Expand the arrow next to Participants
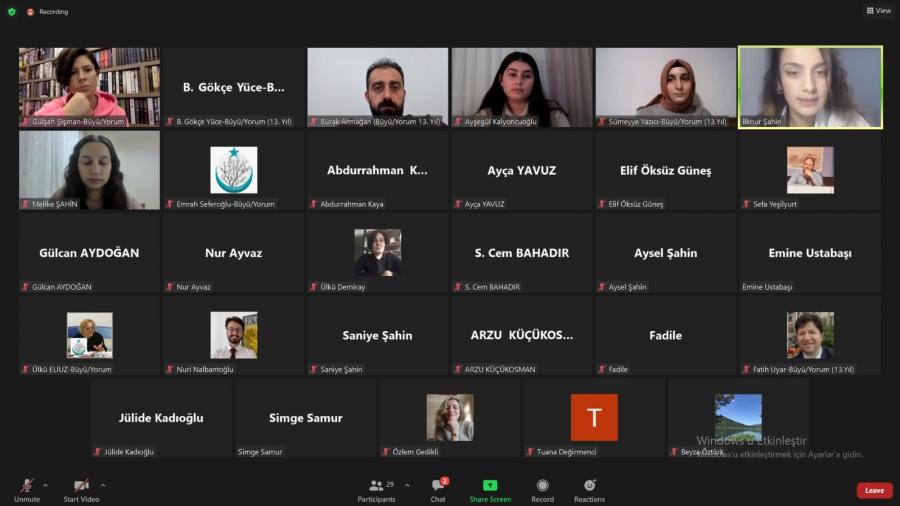This screenshot has height=506, width=900. click(407, 485)
